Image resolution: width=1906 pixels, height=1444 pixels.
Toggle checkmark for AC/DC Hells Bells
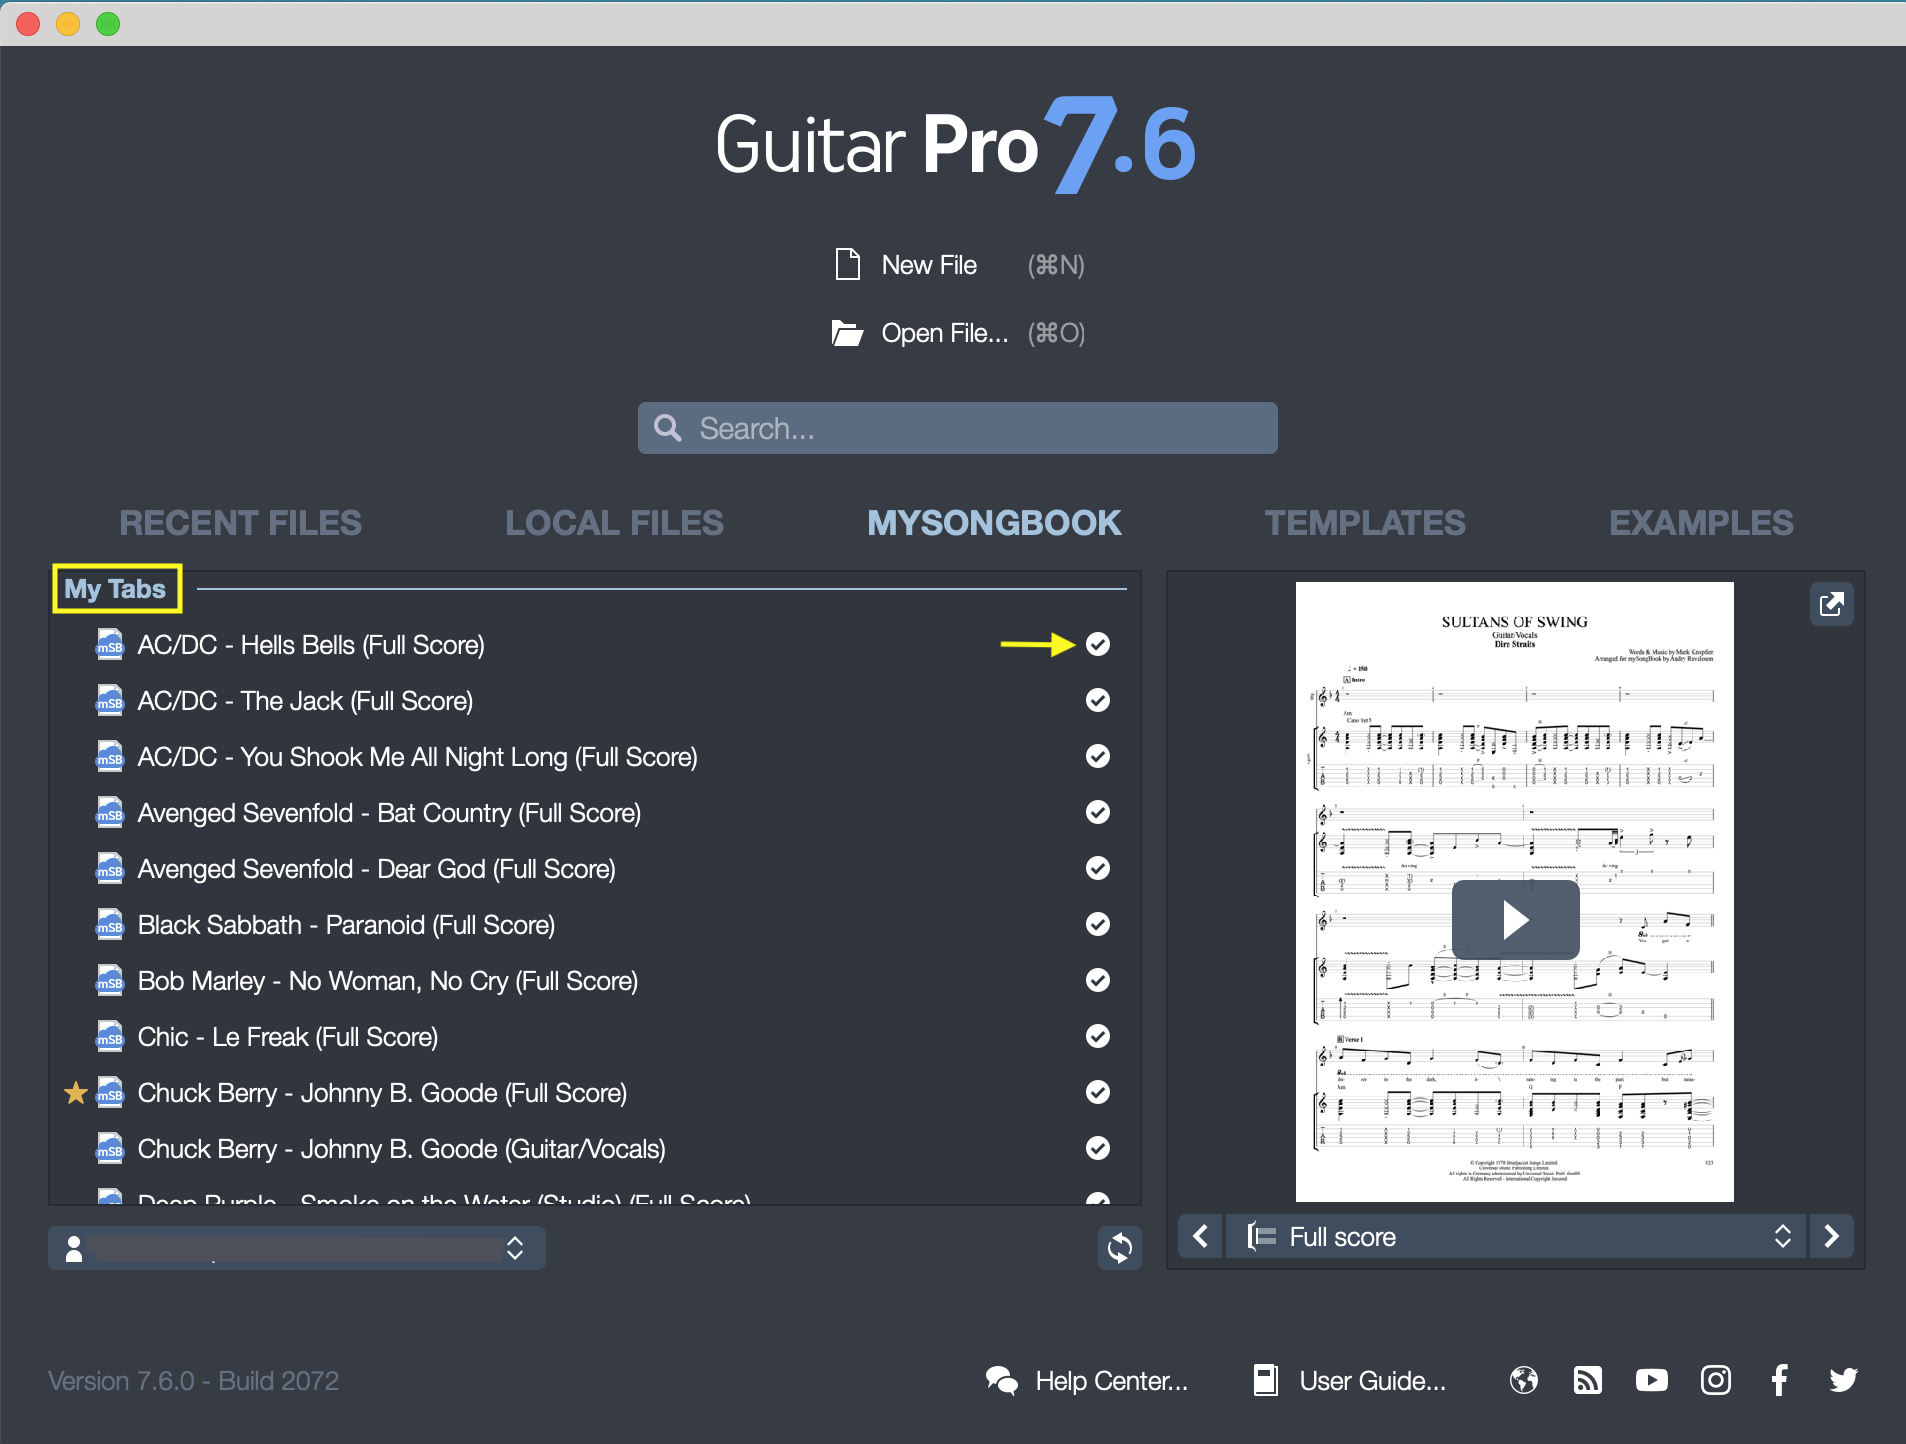(x=1098, y=644)
